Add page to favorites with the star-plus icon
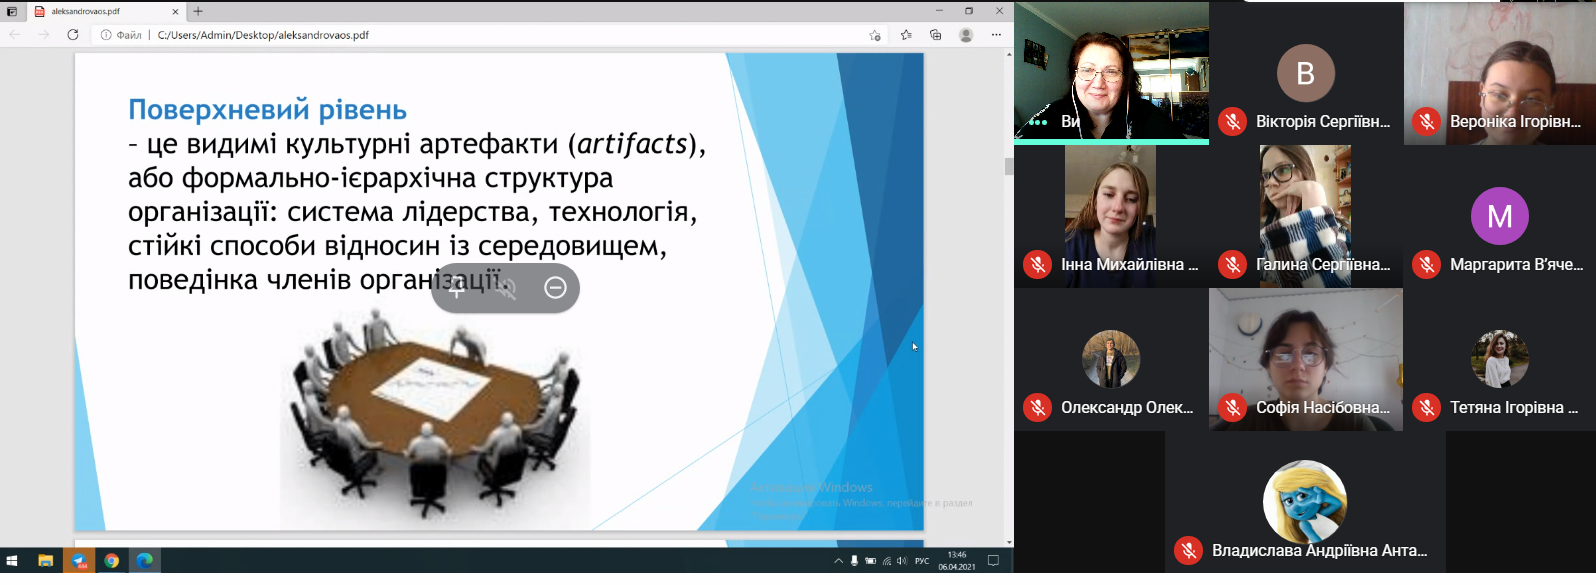The height and width of the screenshot is (585, 1596). tap(875, 35)
